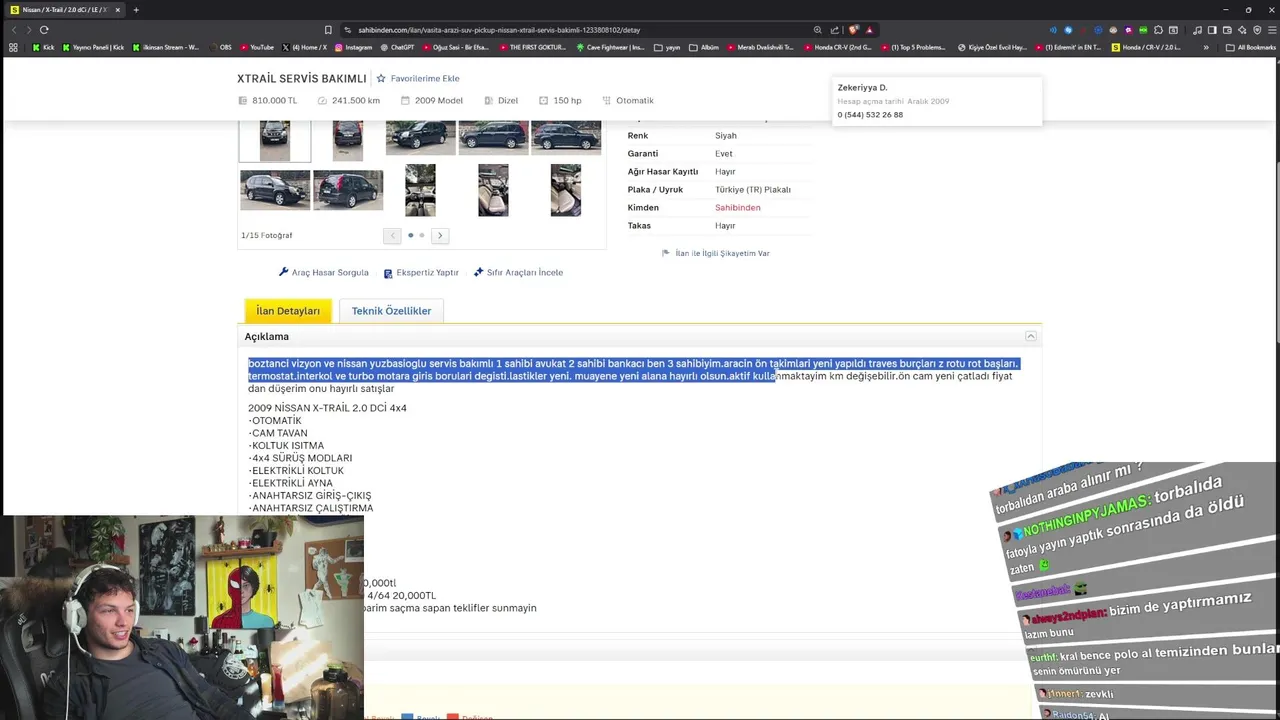Click the 150 hp text

[567, 100]
